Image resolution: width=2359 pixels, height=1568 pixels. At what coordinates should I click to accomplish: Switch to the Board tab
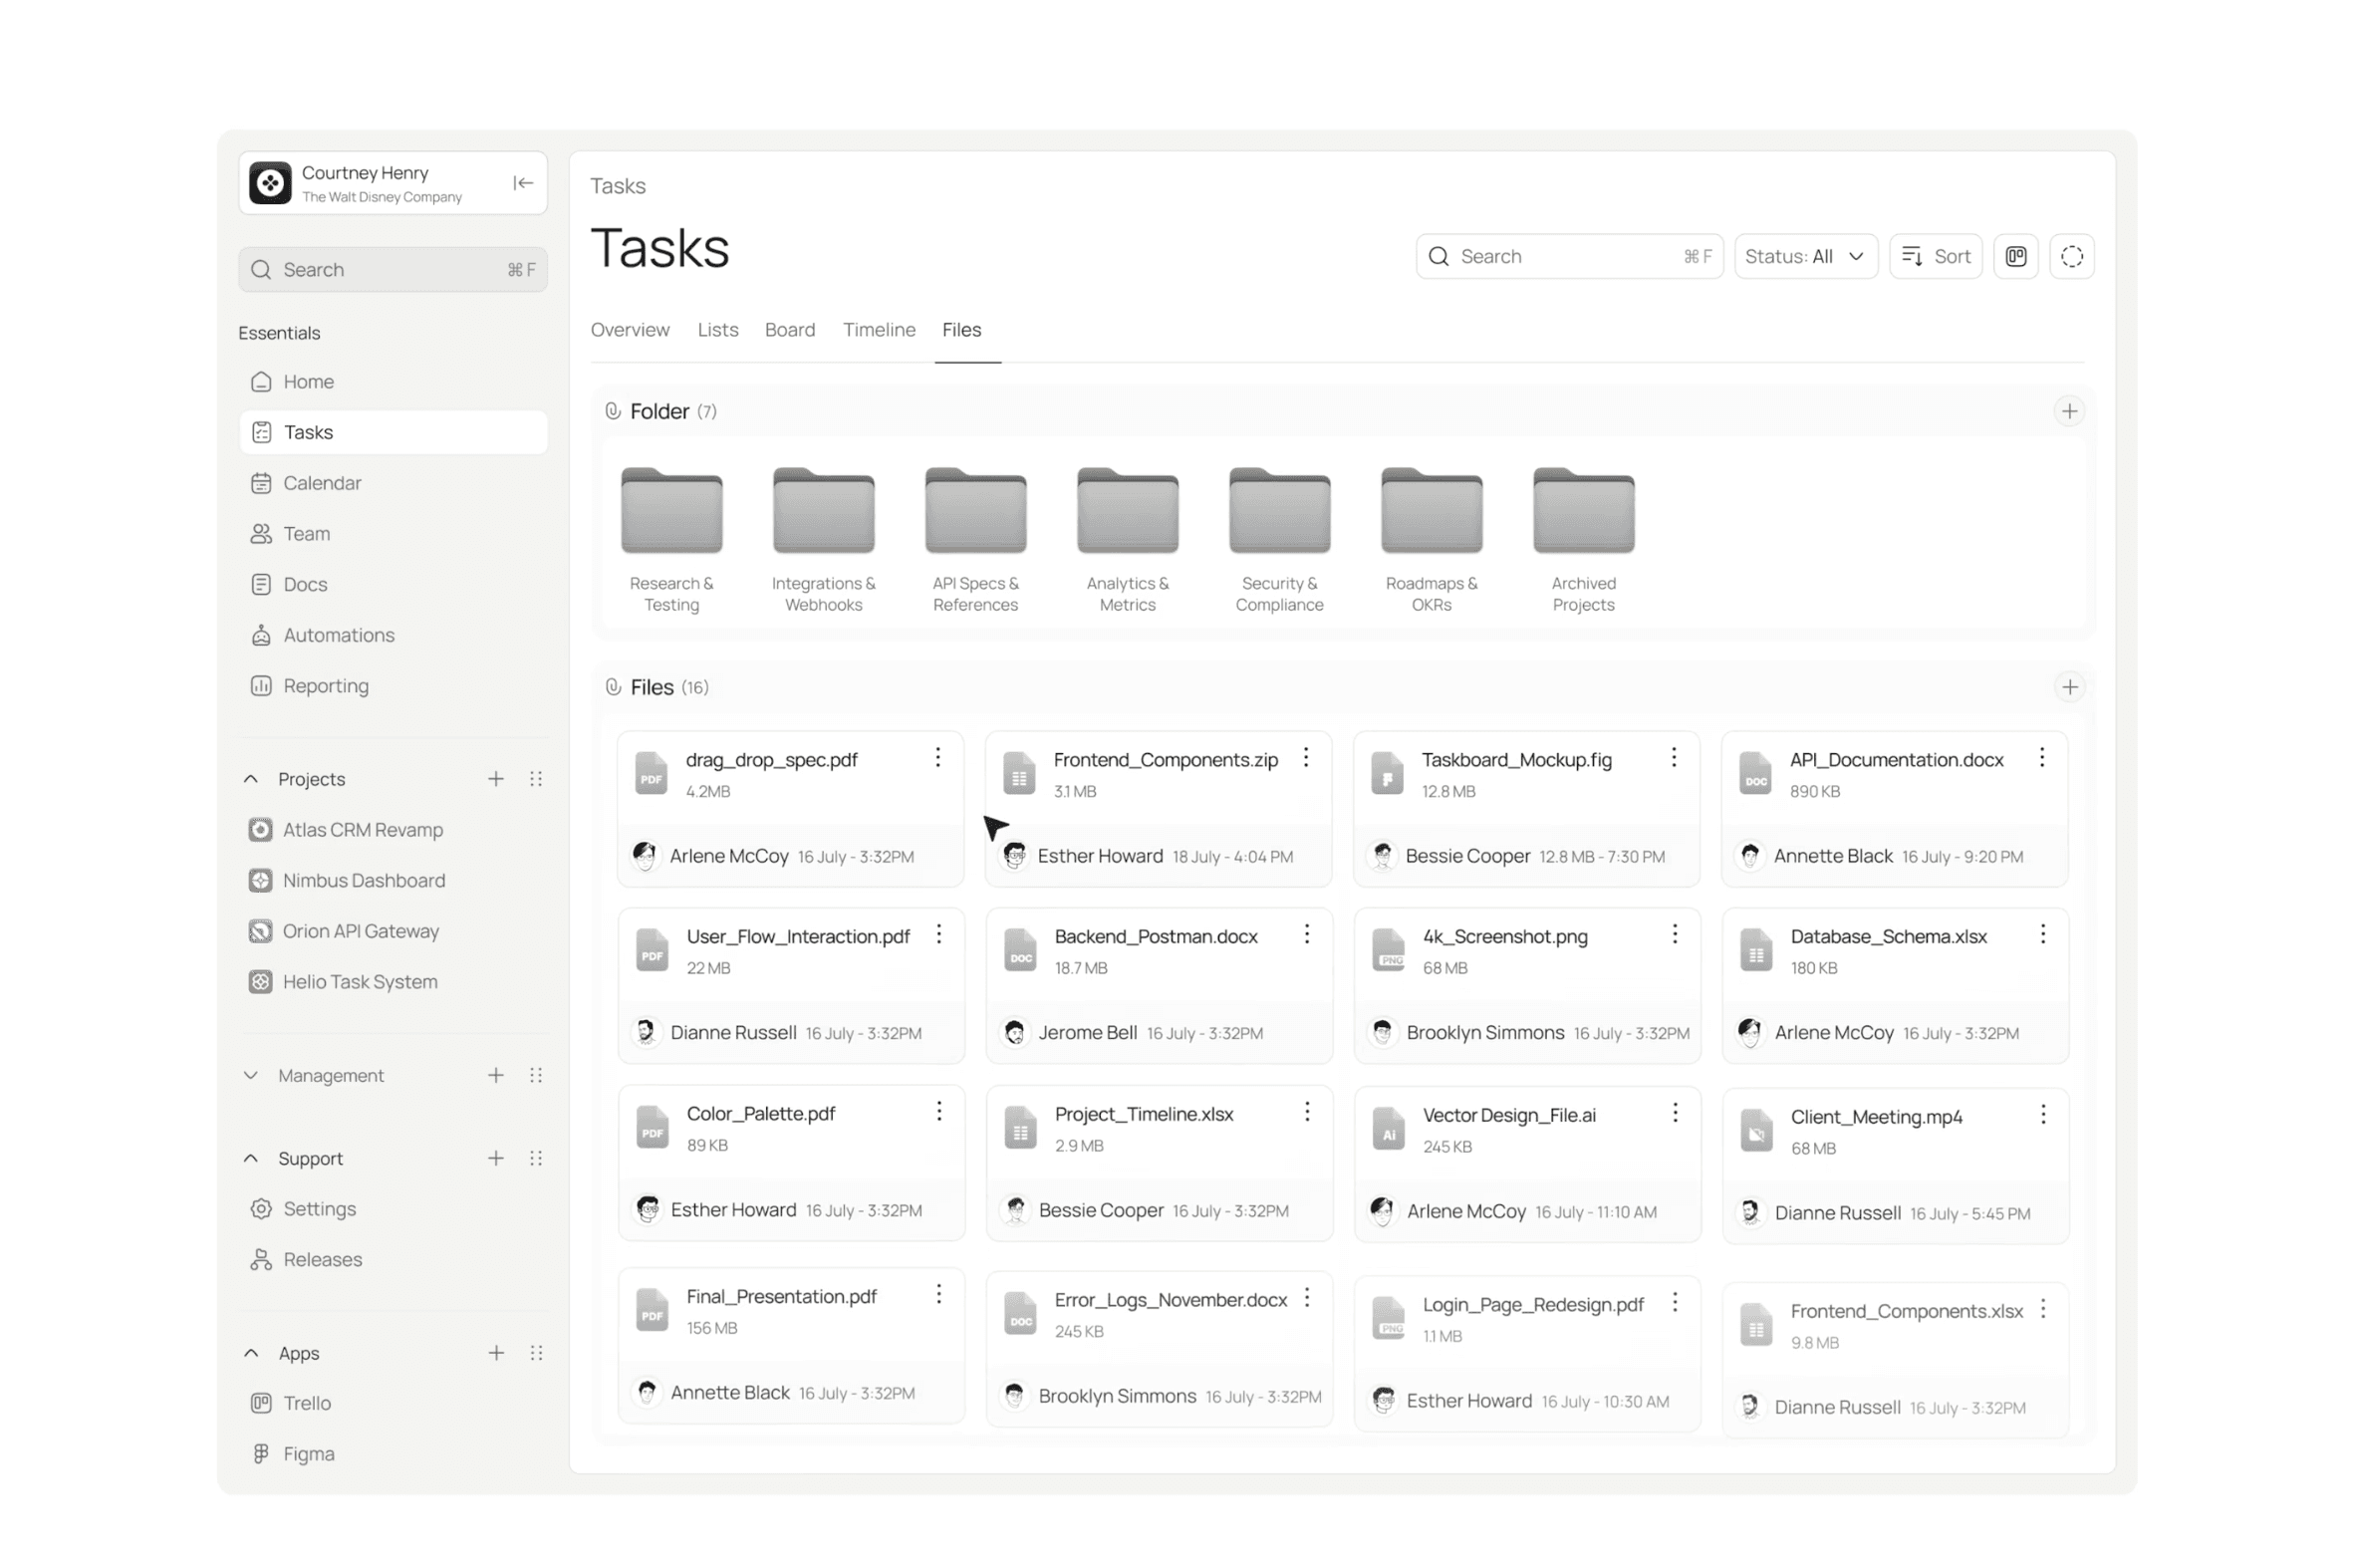click(x=789, y=330)
